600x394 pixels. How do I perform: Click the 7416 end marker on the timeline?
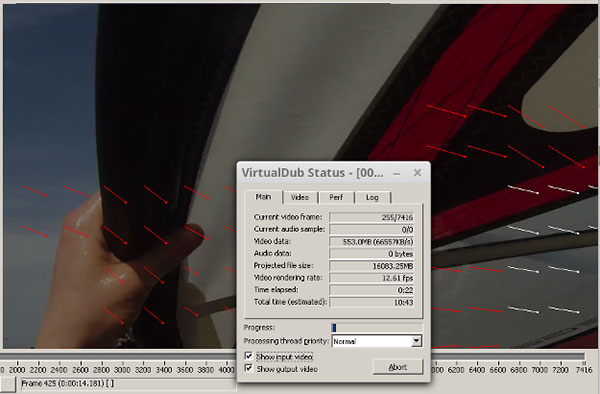(x=584, y=370)
